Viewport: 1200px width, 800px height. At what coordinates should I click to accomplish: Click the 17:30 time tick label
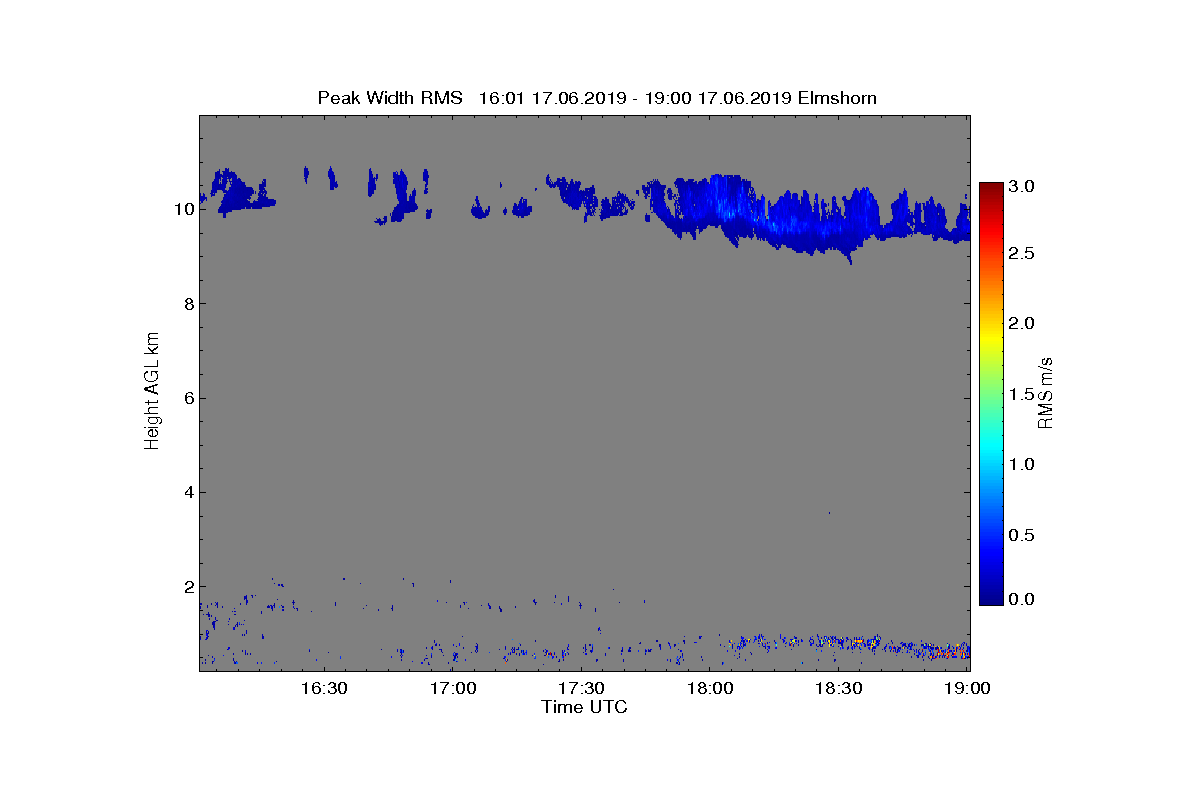582,689
